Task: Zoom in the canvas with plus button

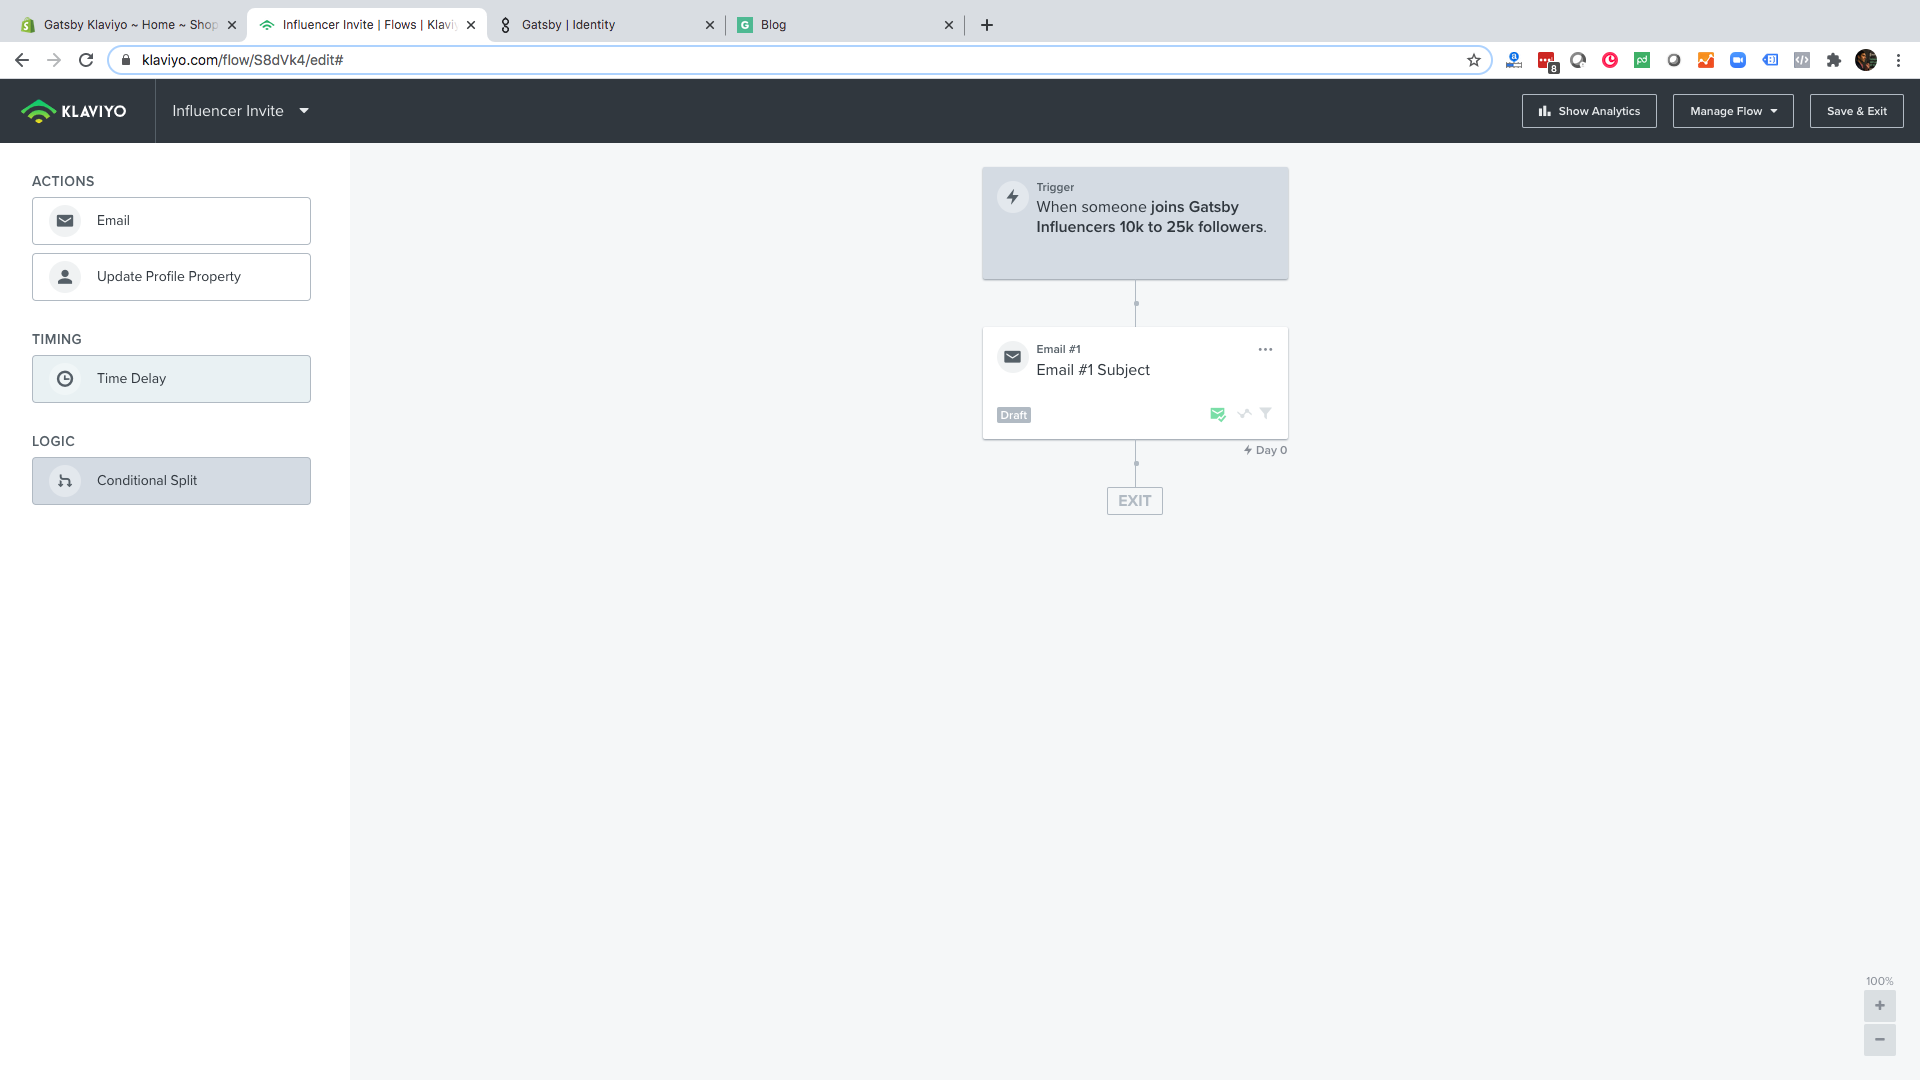Action: [1879, 1006]
